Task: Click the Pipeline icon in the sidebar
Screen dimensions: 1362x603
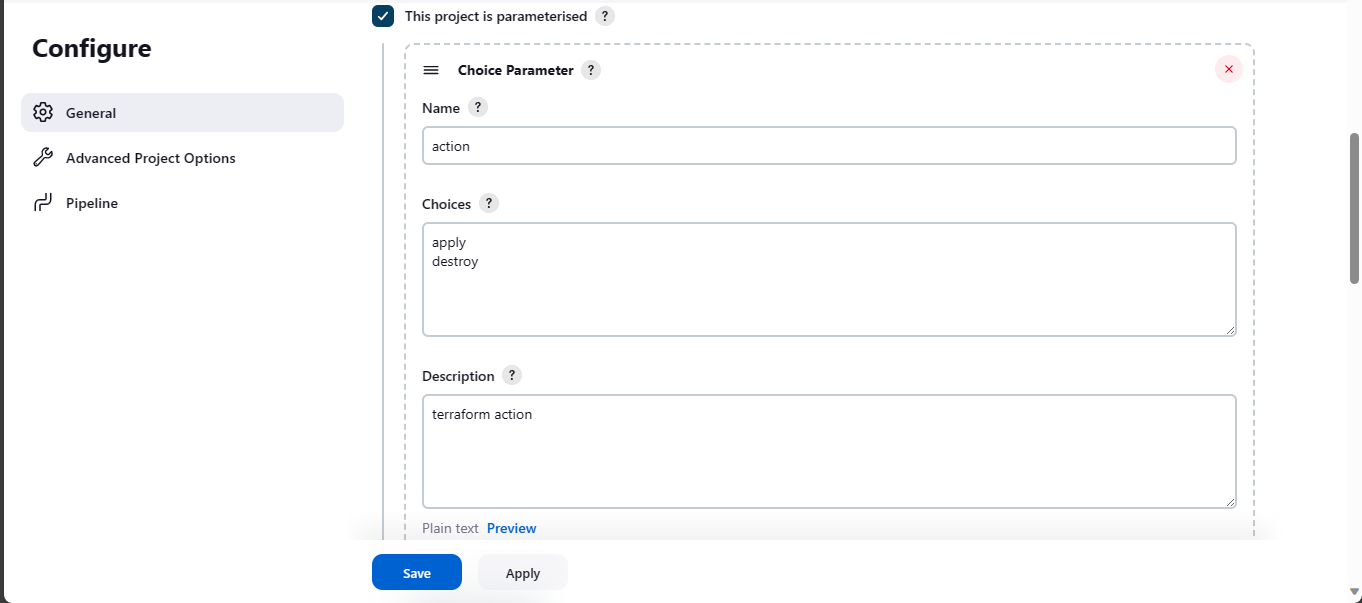Action: pyautogui.click(x=41, y=202)
